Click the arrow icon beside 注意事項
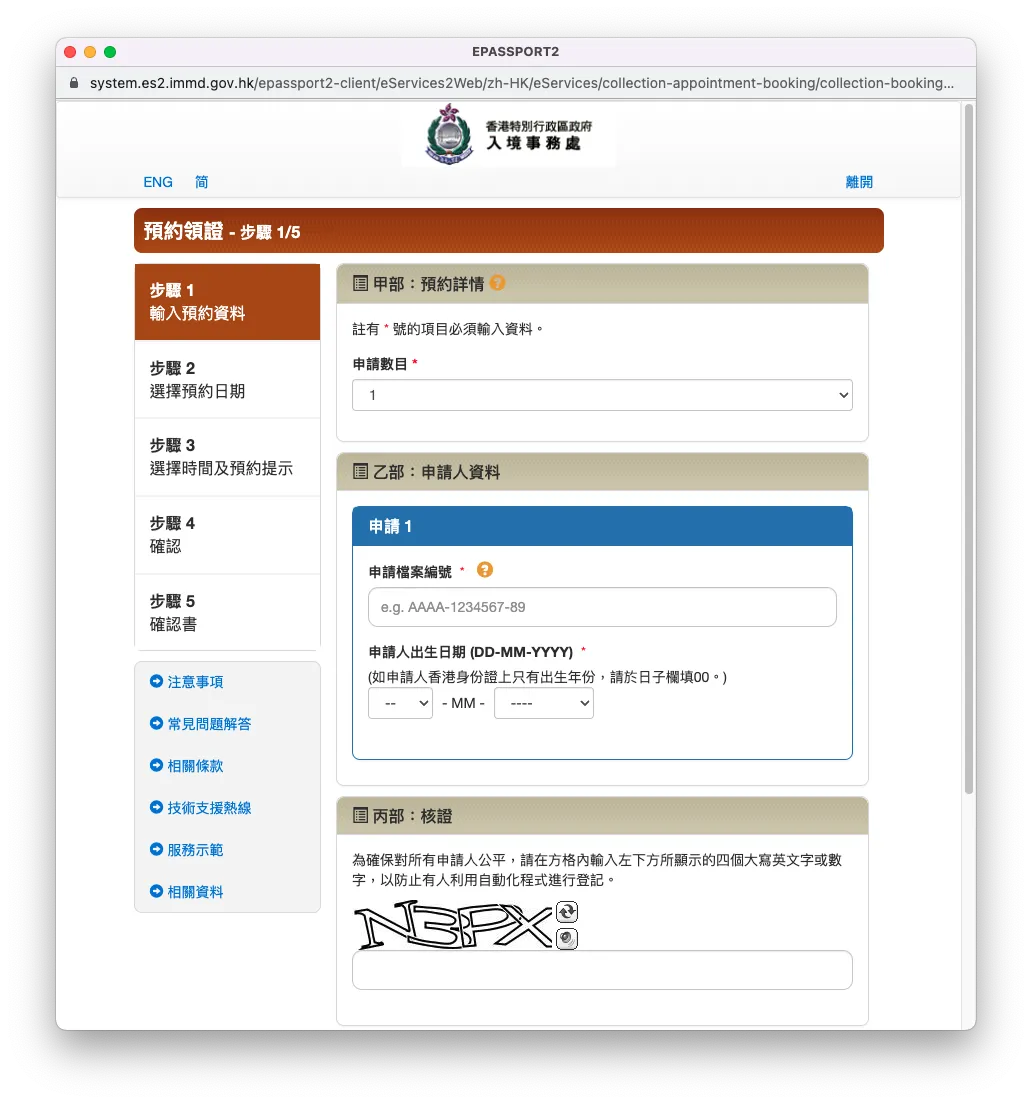Screen dimensions: 1032x1104 [156, 681]
